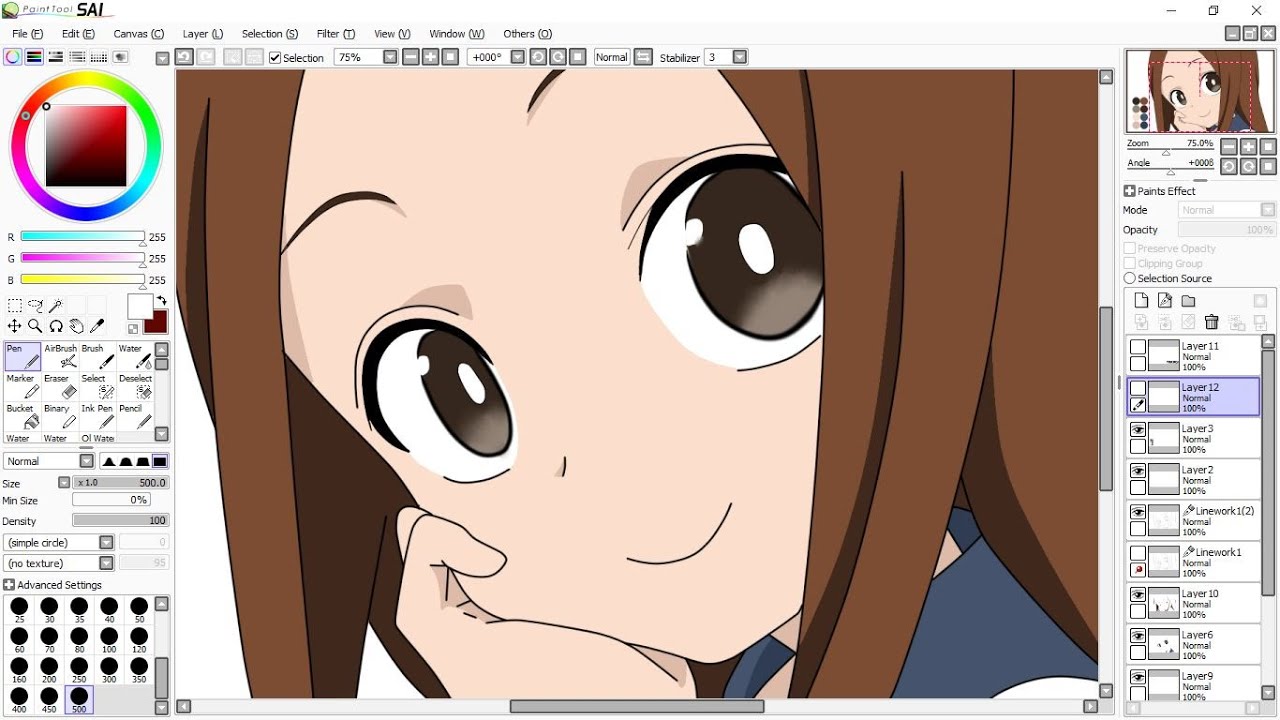The width and height of the screenshot is (1280, 720).
Task: Hide Linework1(2) layer visibility
Action: 1138,511
